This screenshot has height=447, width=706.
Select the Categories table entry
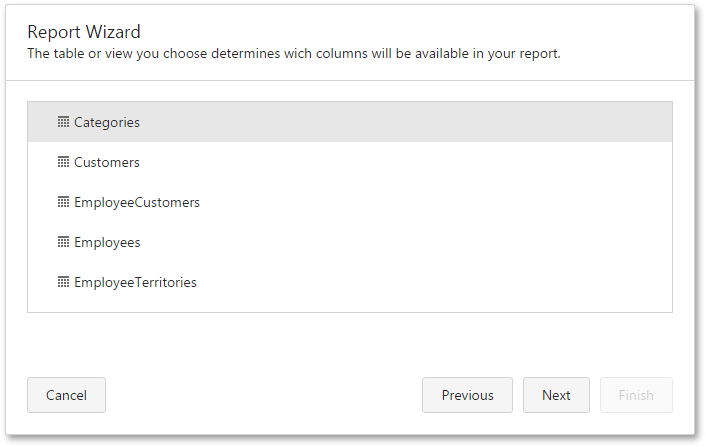(x=107, y=122)
